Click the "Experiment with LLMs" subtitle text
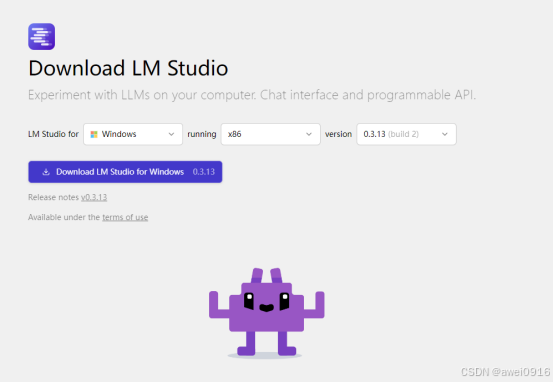 252,95
